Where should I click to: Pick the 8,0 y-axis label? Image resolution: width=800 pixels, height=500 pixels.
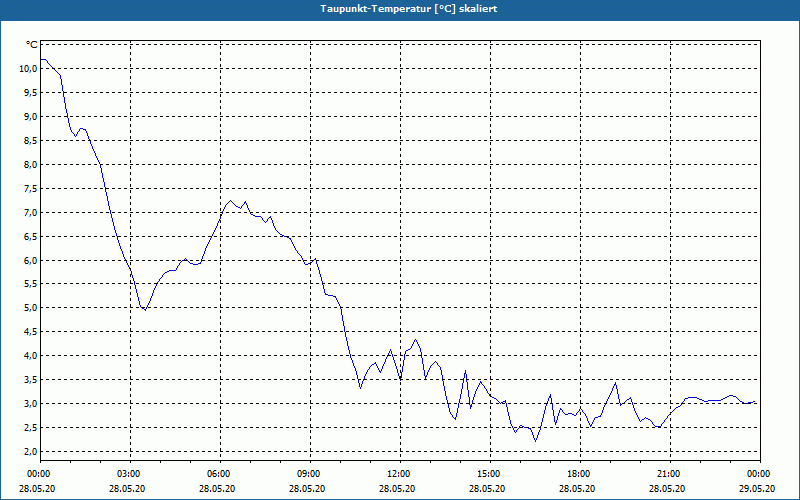pyautogui.click(x=30, y=165)
